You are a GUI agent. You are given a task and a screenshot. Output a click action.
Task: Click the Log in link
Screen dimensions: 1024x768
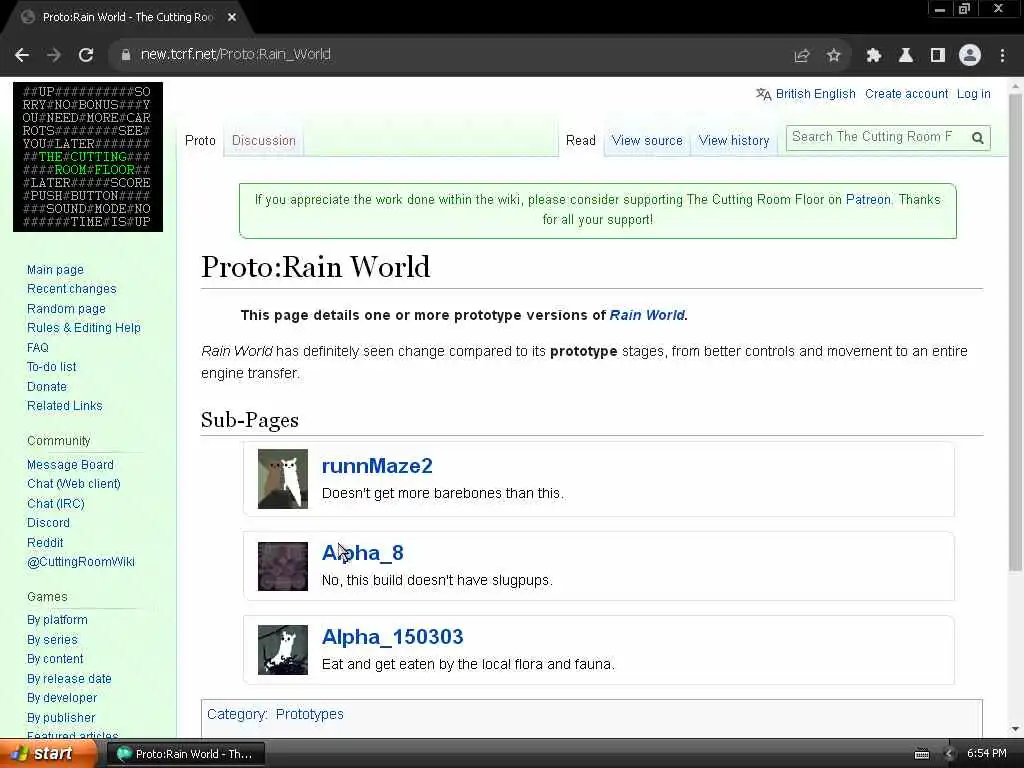973,94
